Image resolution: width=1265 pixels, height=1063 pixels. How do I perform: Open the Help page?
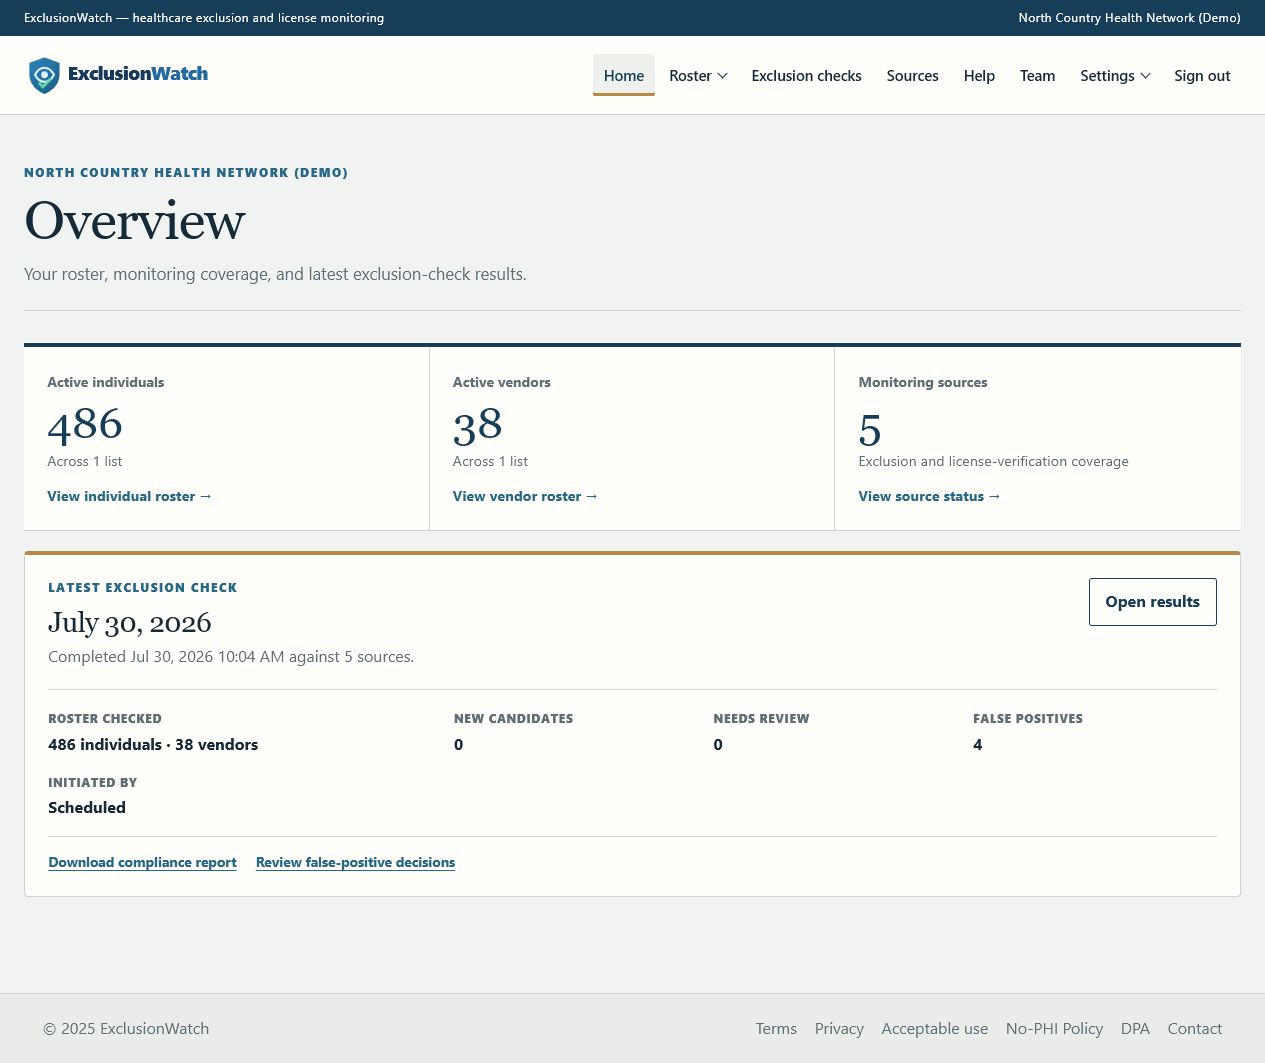979,76
